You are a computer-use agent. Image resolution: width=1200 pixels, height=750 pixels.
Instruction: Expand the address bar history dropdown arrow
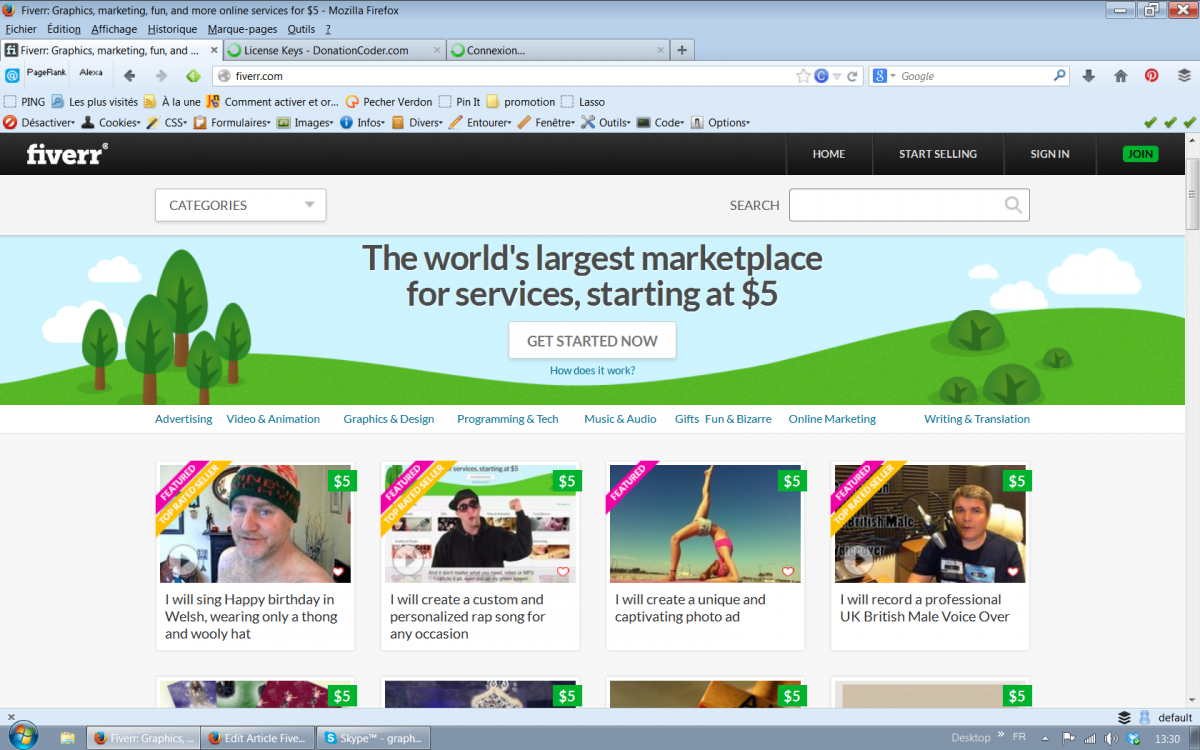click(838, 76)
